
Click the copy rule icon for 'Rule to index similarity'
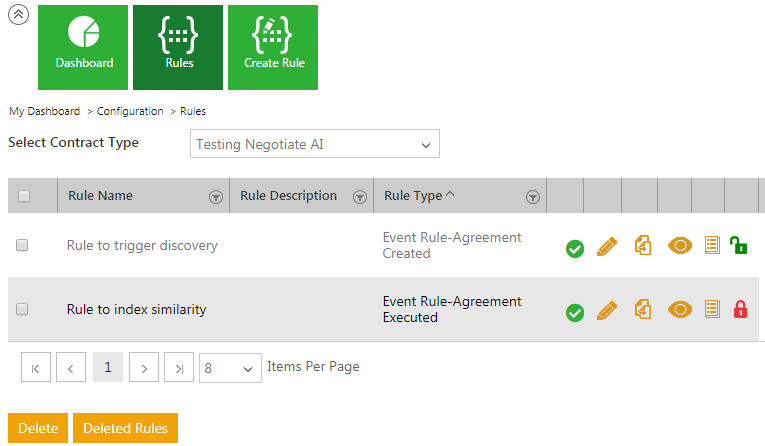[x=643, y=310]
